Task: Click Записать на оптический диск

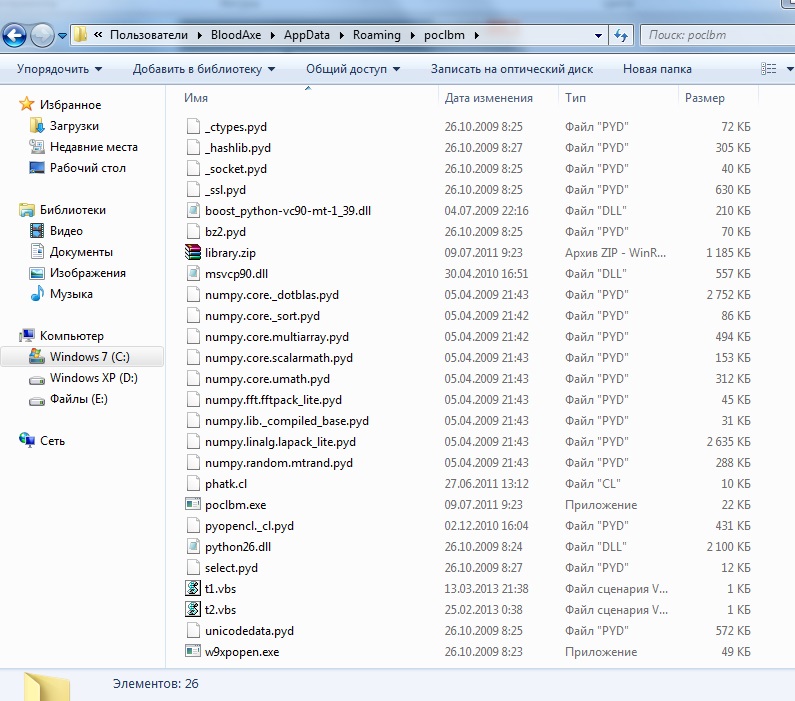Action: pos(512,69)
